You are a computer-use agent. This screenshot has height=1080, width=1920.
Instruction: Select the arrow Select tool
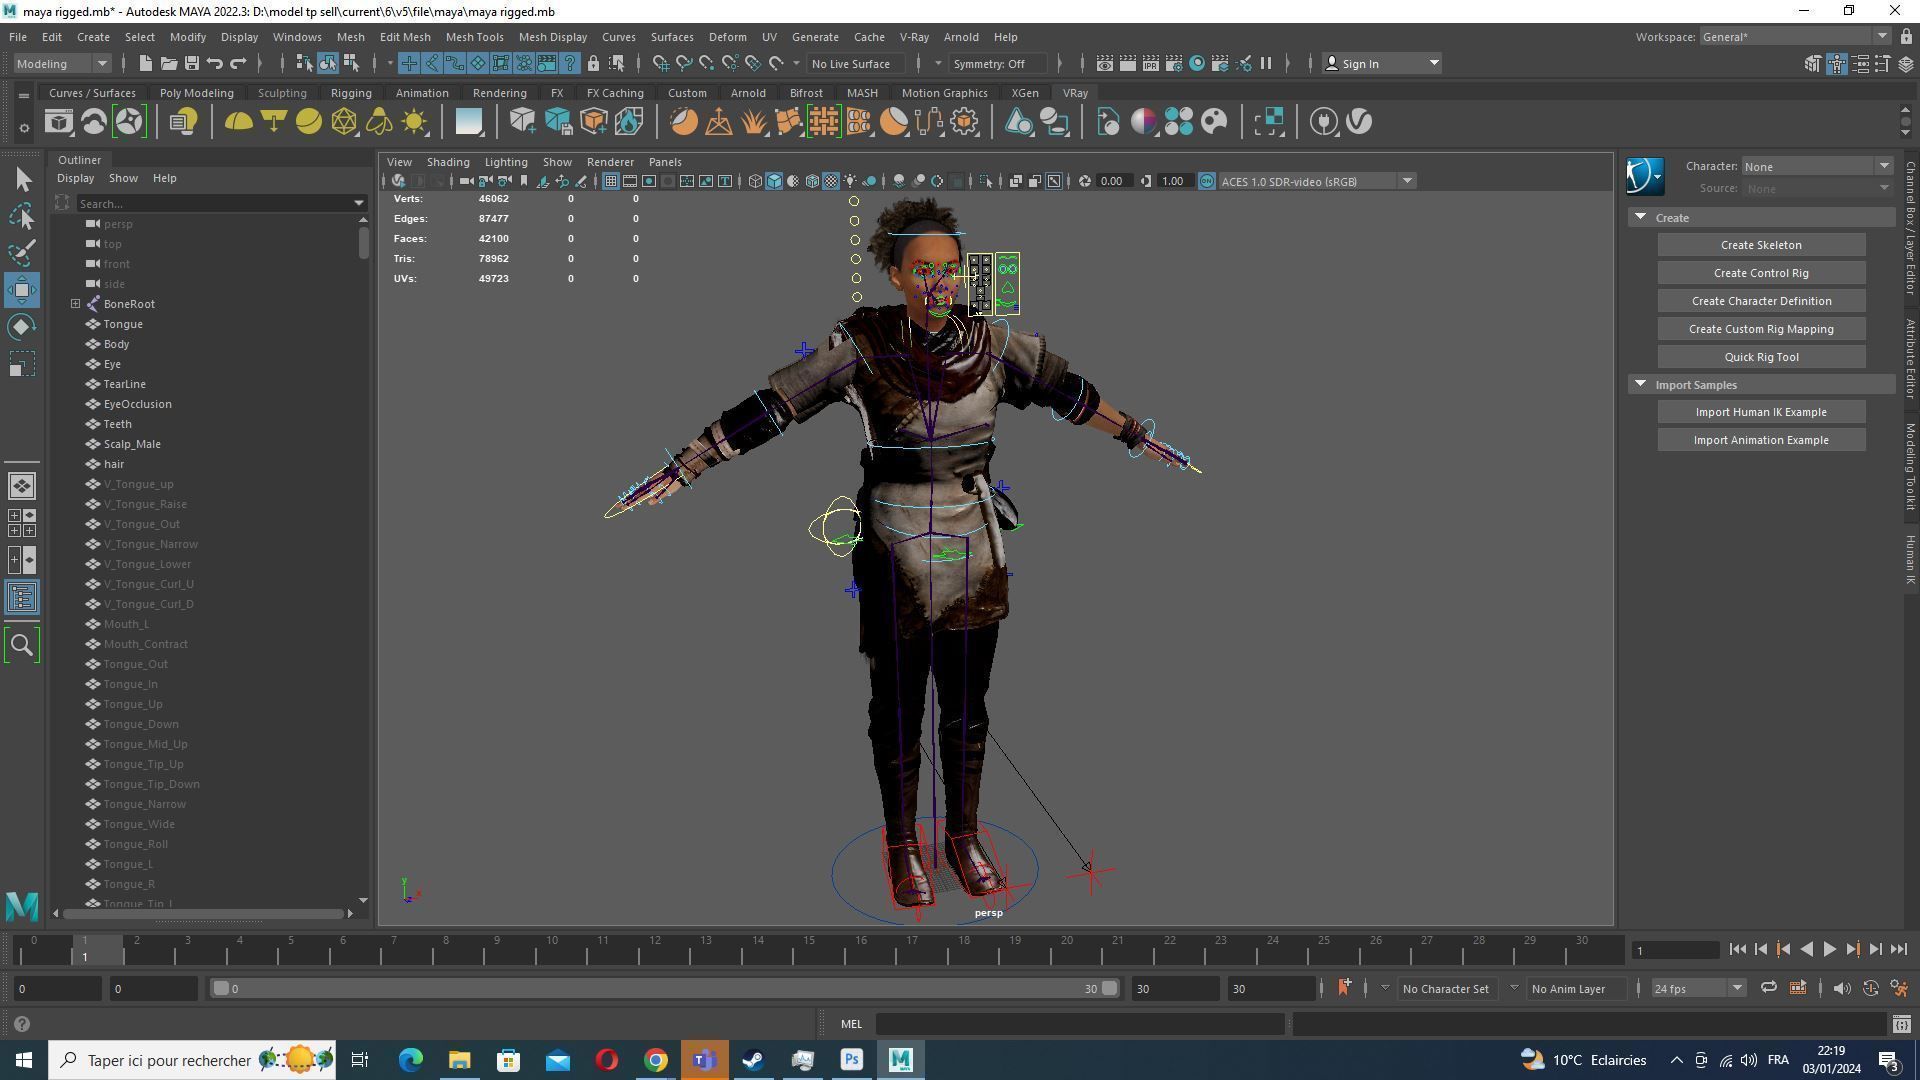pyautogui.click(x=23, y=180)
